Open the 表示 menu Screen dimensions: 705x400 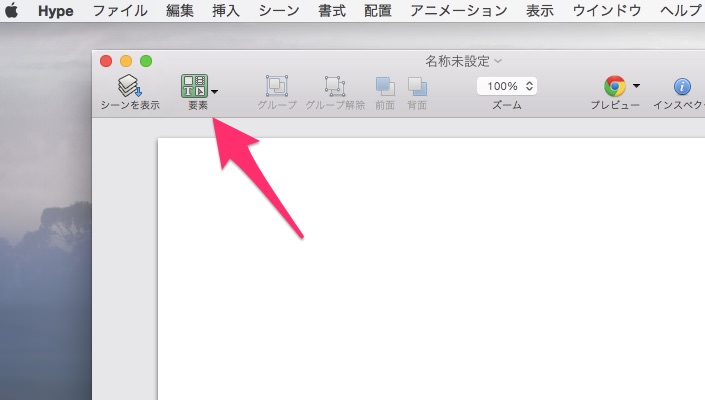(x=540, y=10)
